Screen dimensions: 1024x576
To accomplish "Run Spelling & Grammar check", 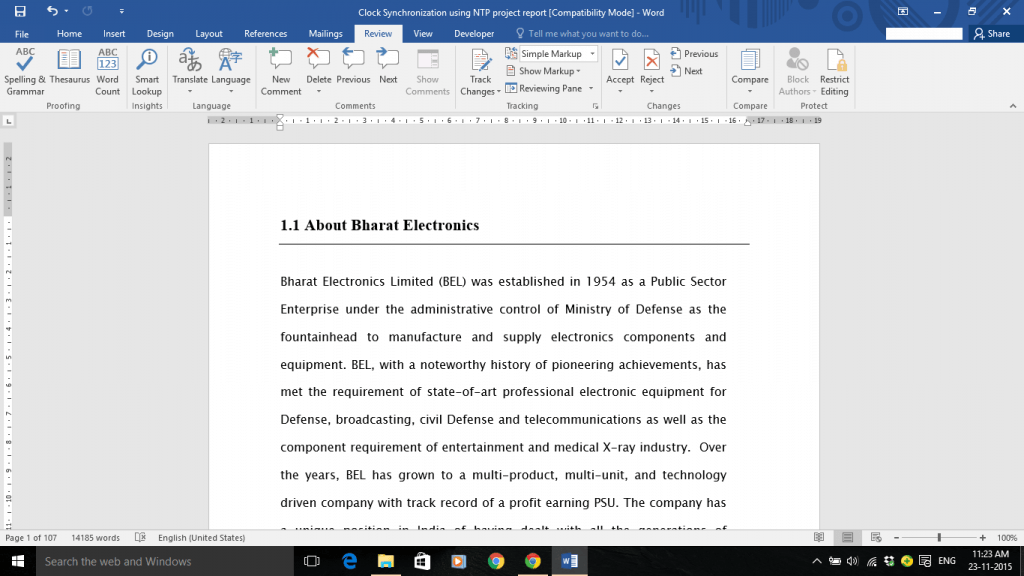I will pyautogui.click(x=24, y=70).
